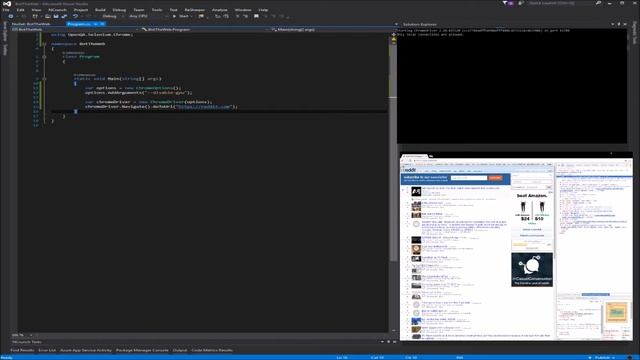Click the CasualConversation ad thumbnail in browser
This screenshot has height=360, width=640.
click(532, 269)
